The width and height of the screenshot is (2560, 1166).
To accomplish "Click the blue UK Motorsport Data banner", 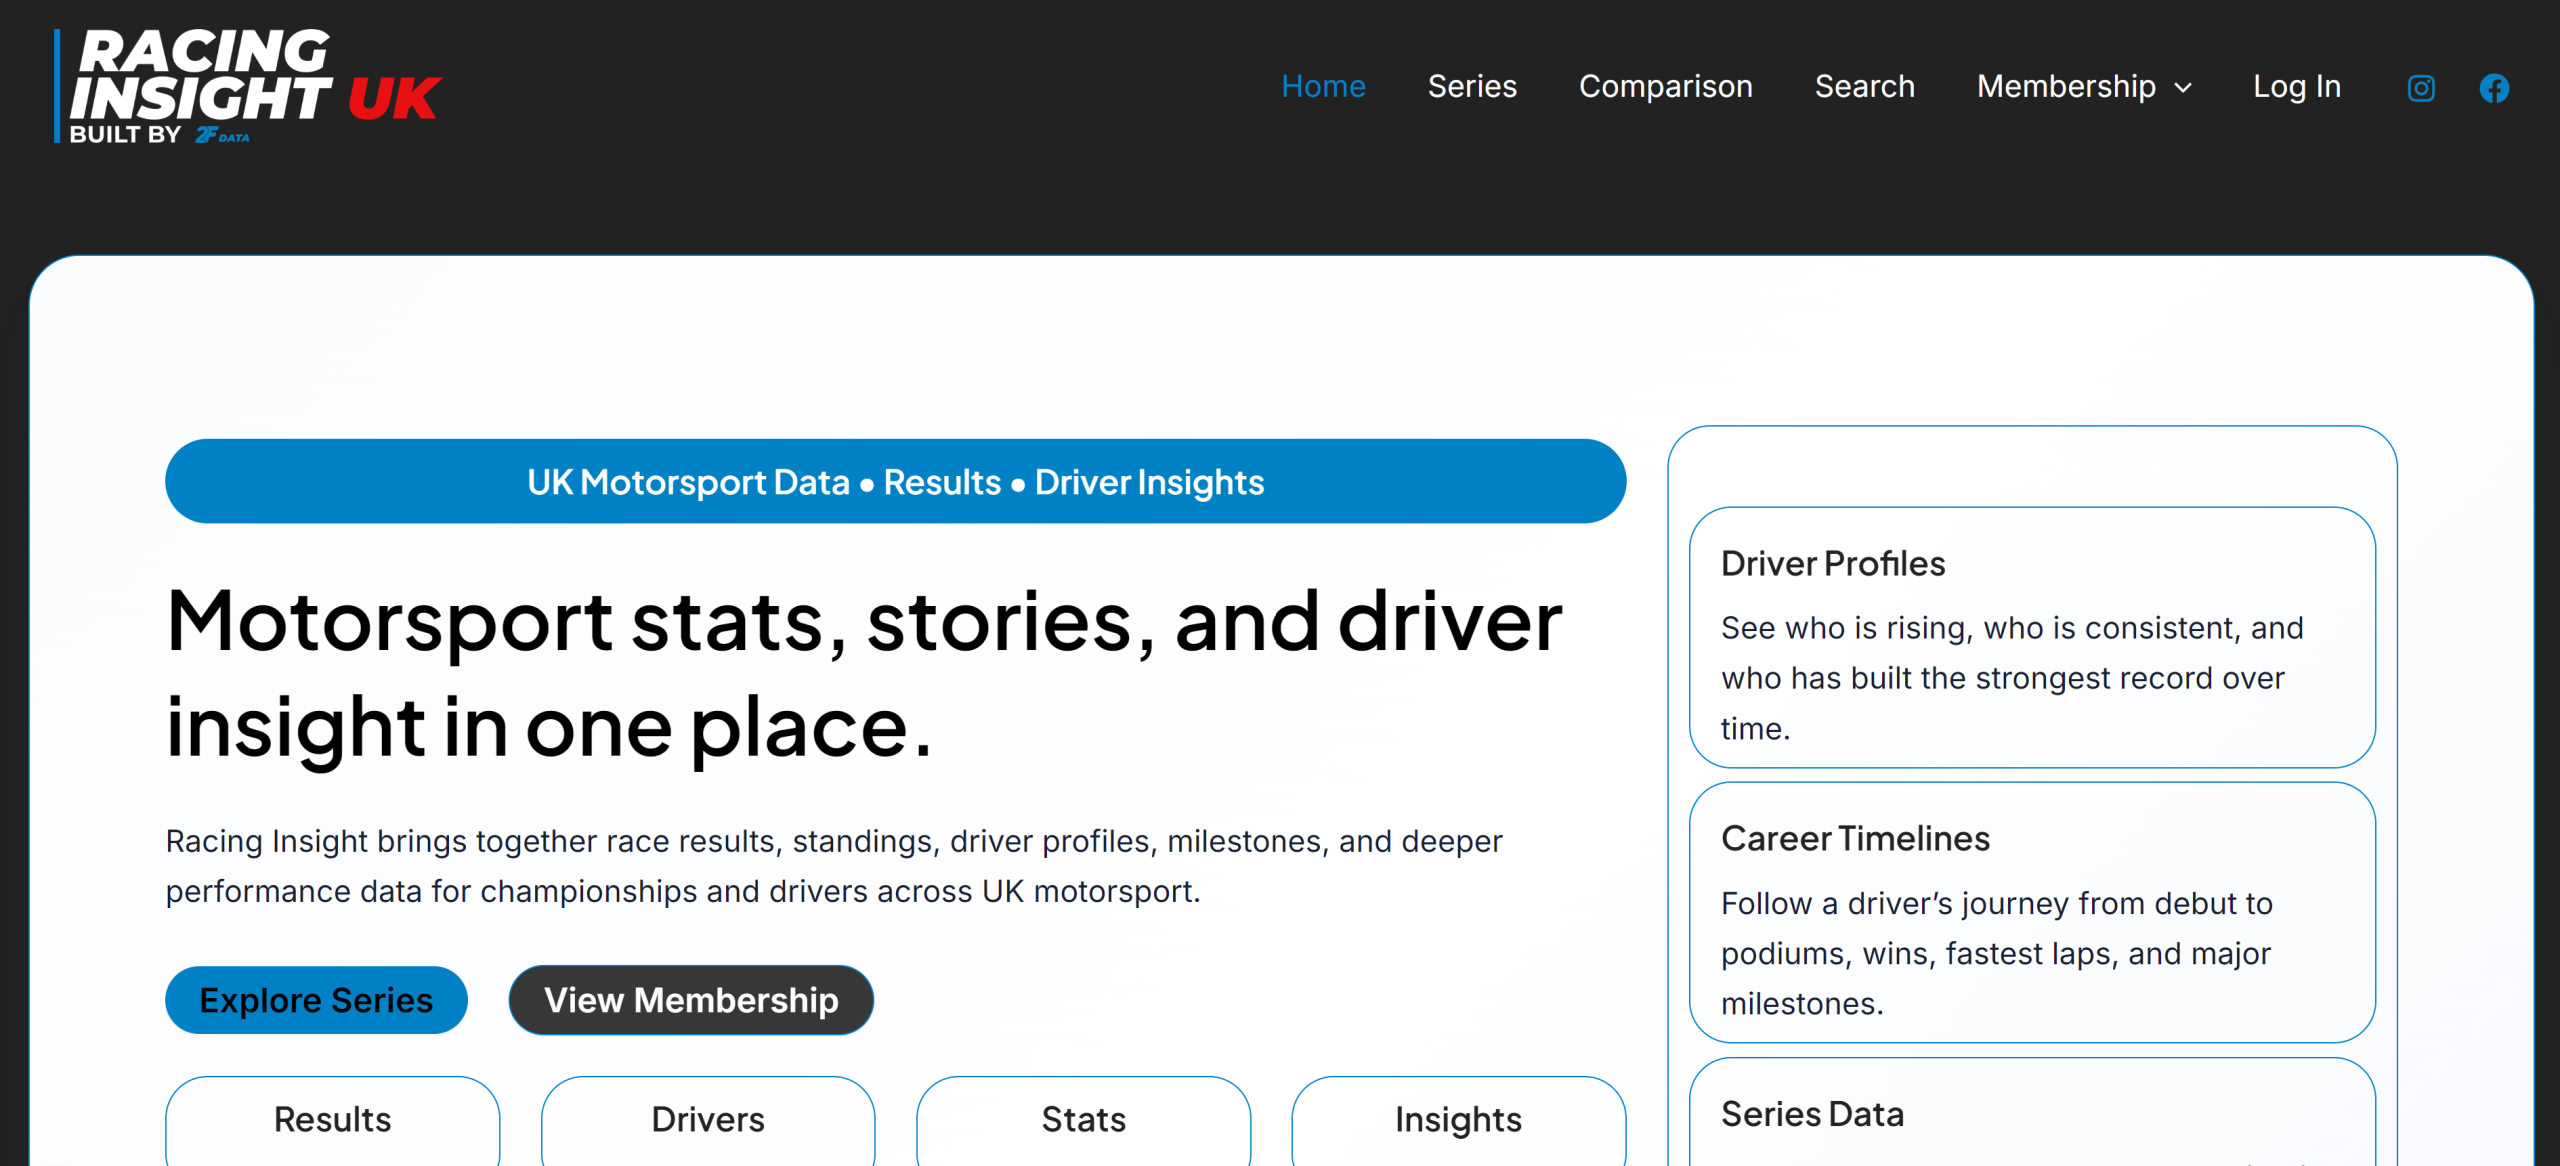I will point(895,482).
